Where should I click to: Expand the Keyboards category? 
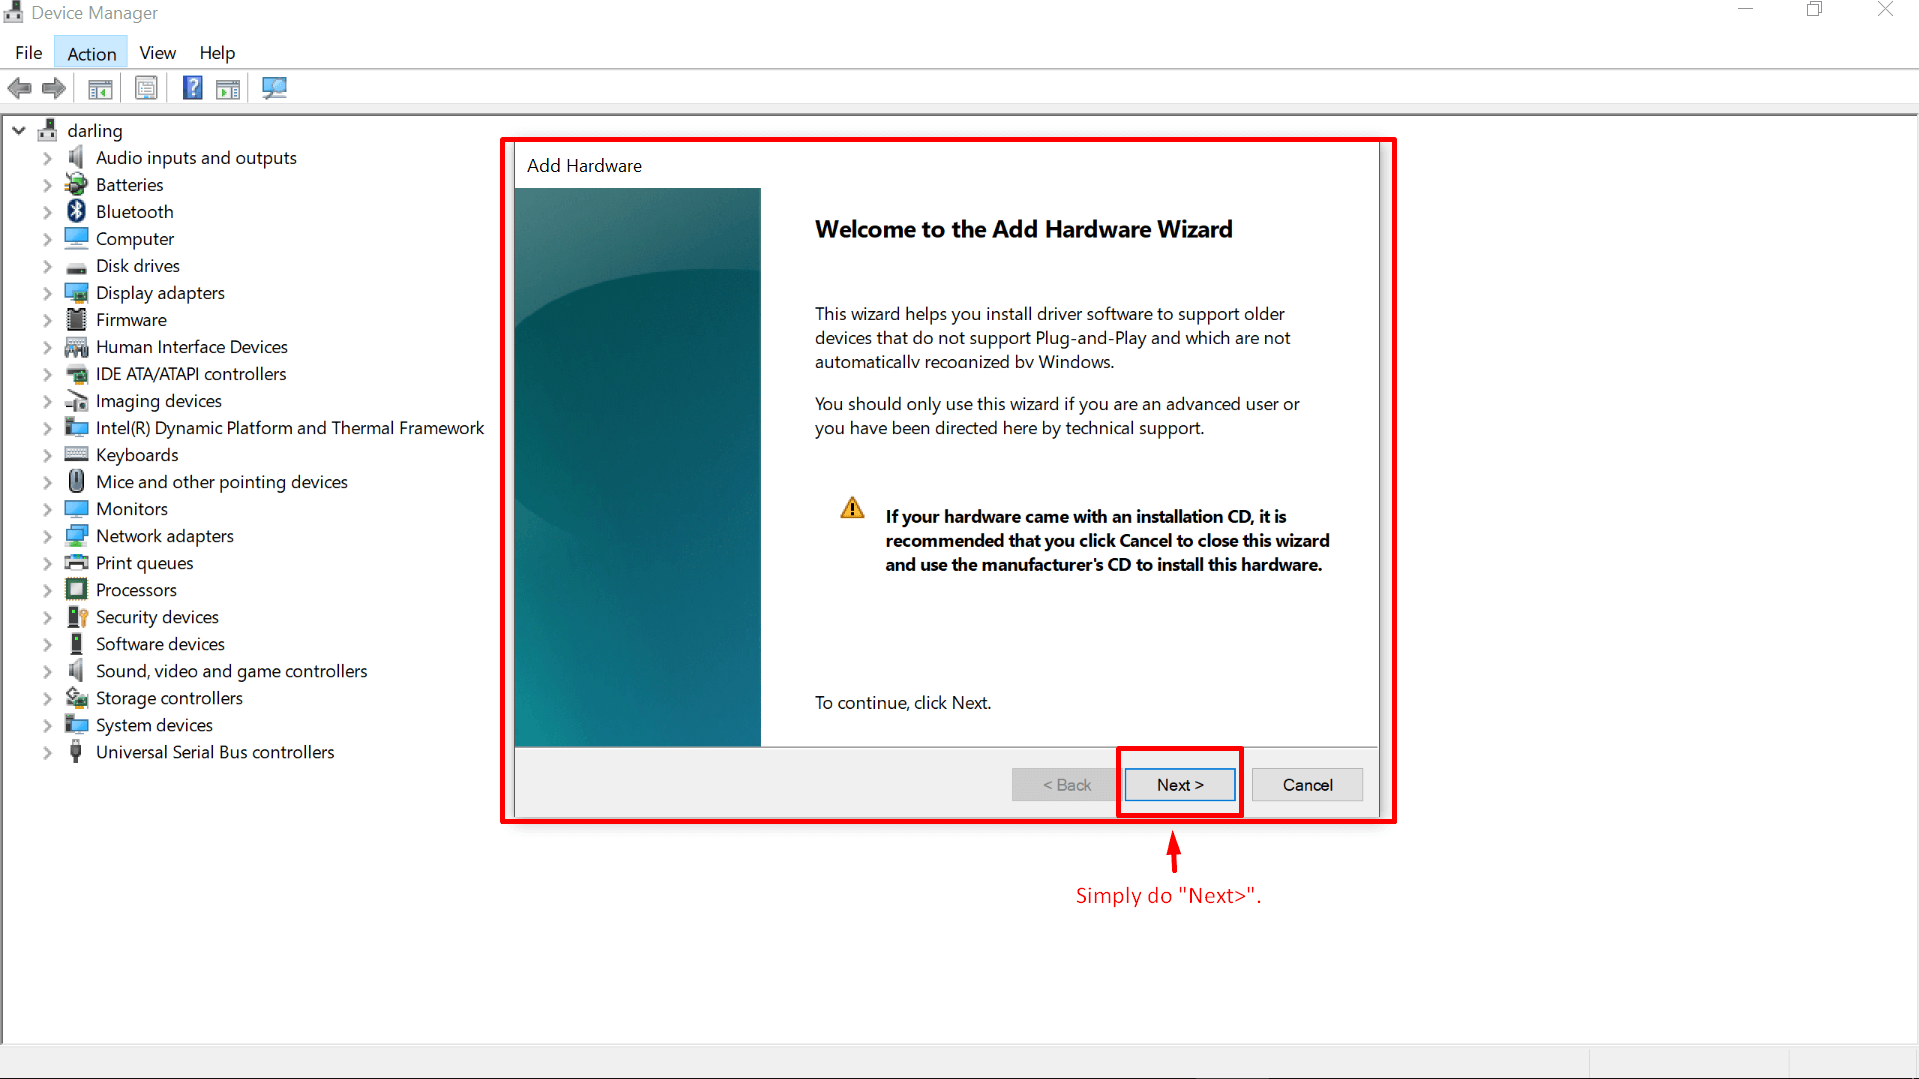coord(47,455)
